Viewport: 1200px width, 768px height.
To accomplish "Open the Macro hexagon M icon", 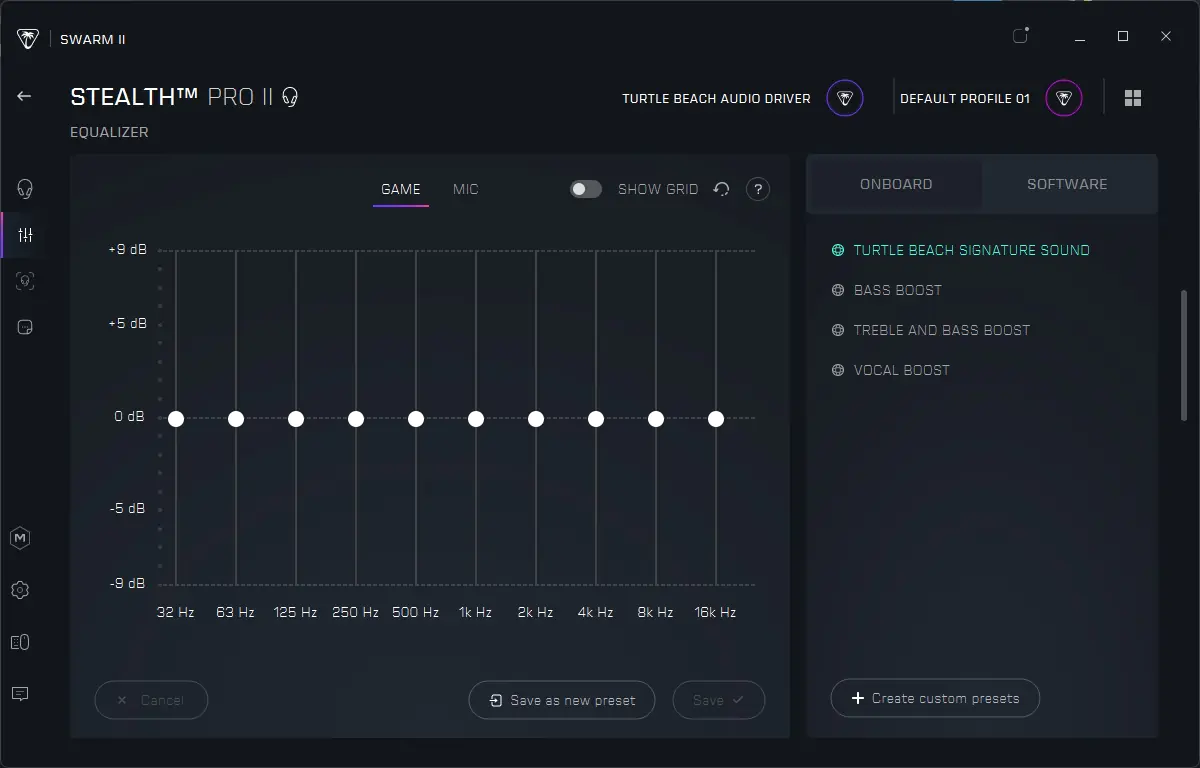I will [x=20, y=538].
